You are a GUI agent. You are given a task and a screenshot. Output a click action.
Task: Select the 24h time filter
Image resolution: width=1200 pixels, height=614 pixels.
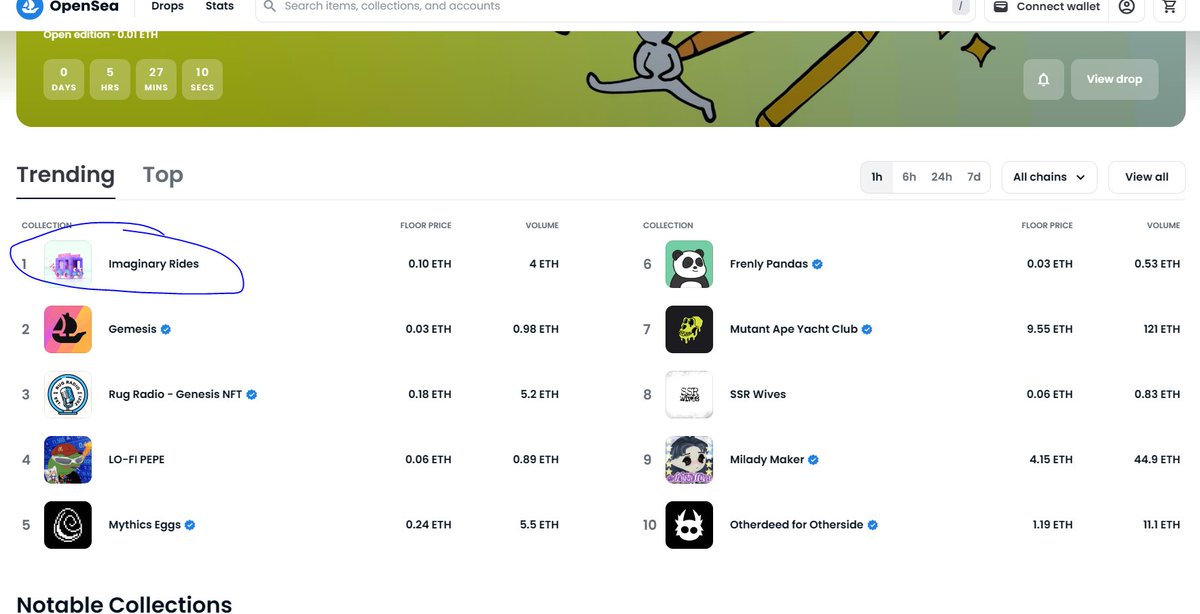(x=941, y=176)
